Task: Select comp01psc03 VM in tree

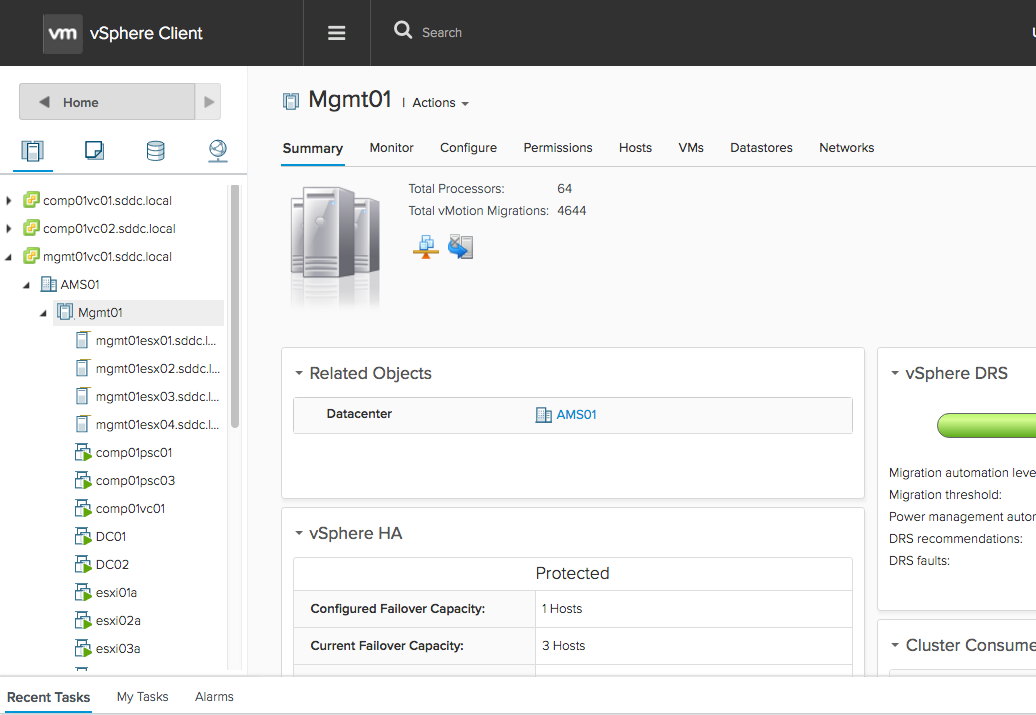Action: tap(135, 480)
